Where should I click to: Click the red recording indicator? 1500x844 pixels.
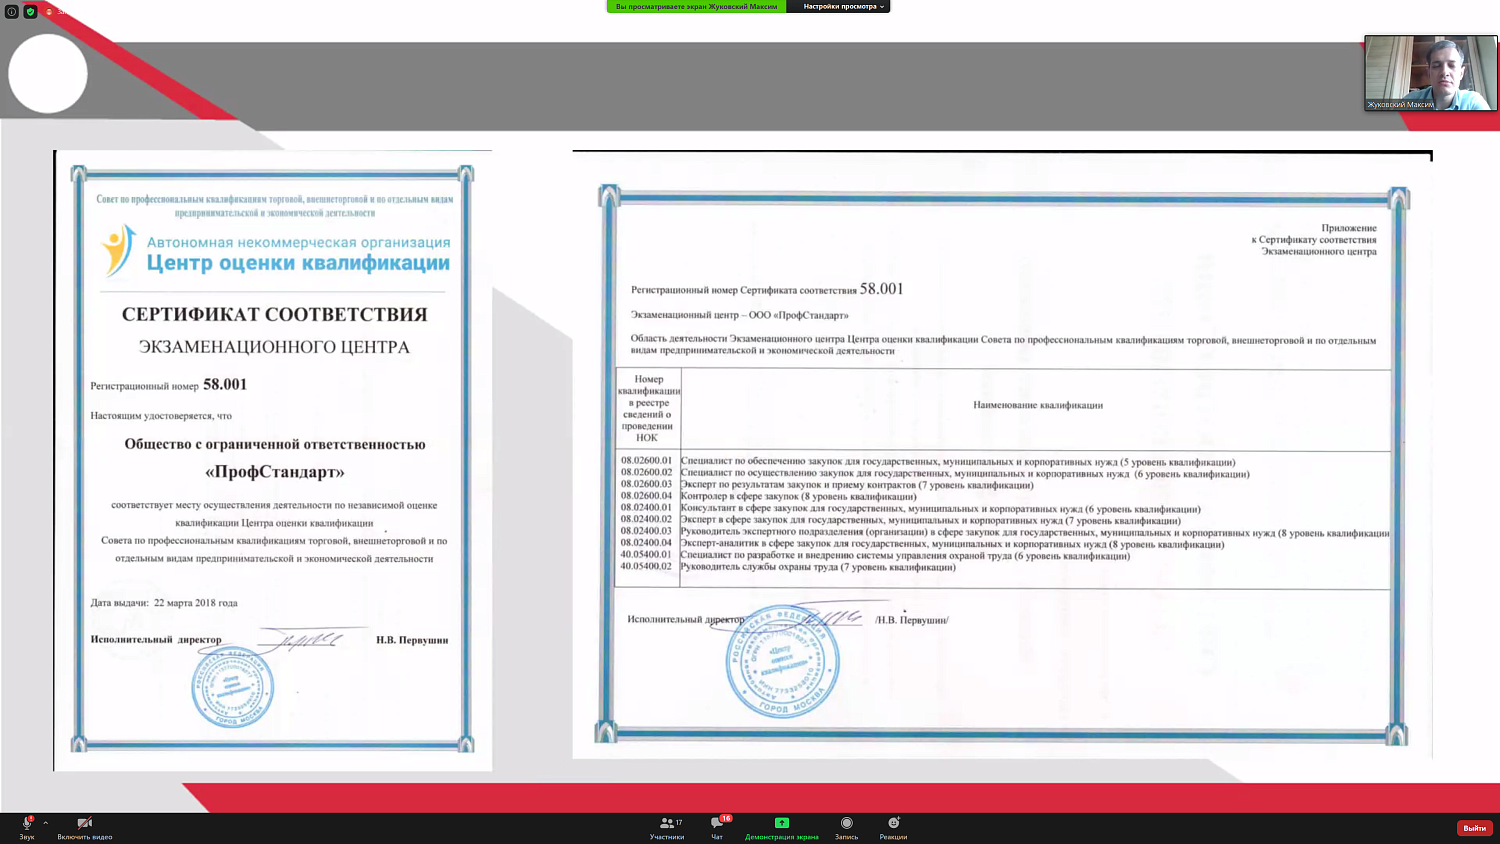(50, 12)
